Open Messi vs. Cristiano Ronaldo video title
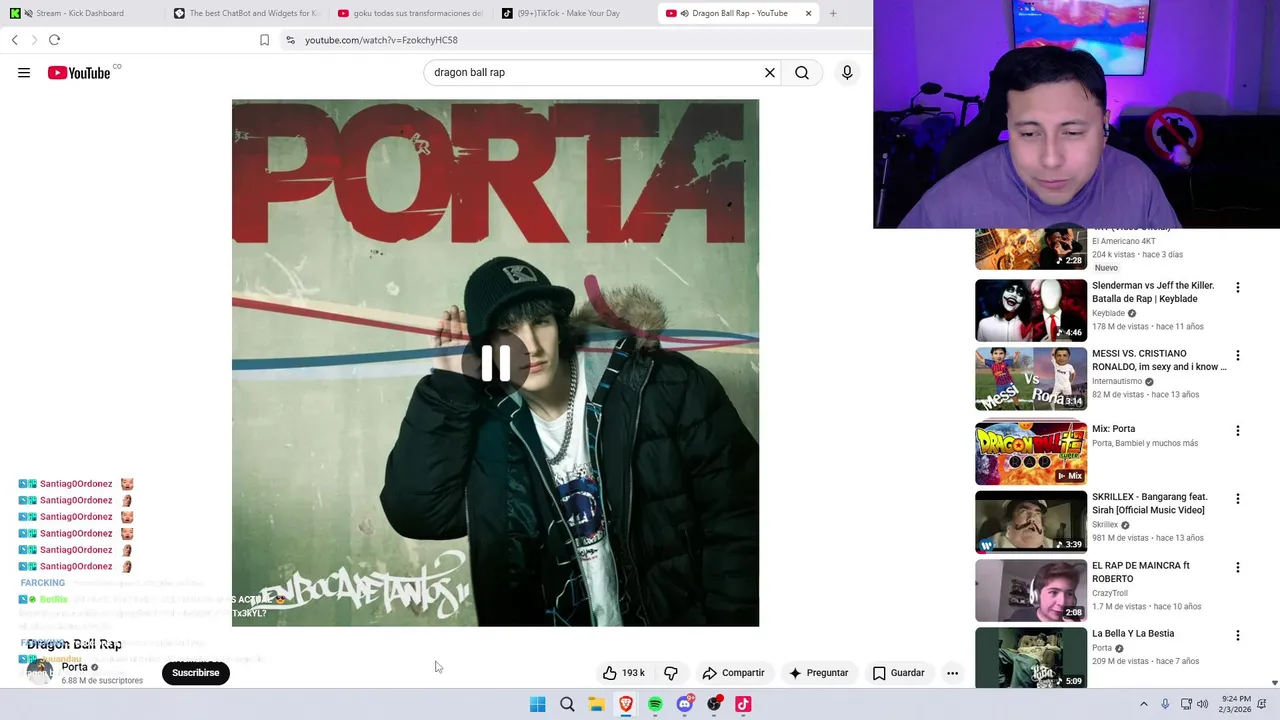Image resolution: width=1280 pixels, height=720 pixels. pos(1159,360)
